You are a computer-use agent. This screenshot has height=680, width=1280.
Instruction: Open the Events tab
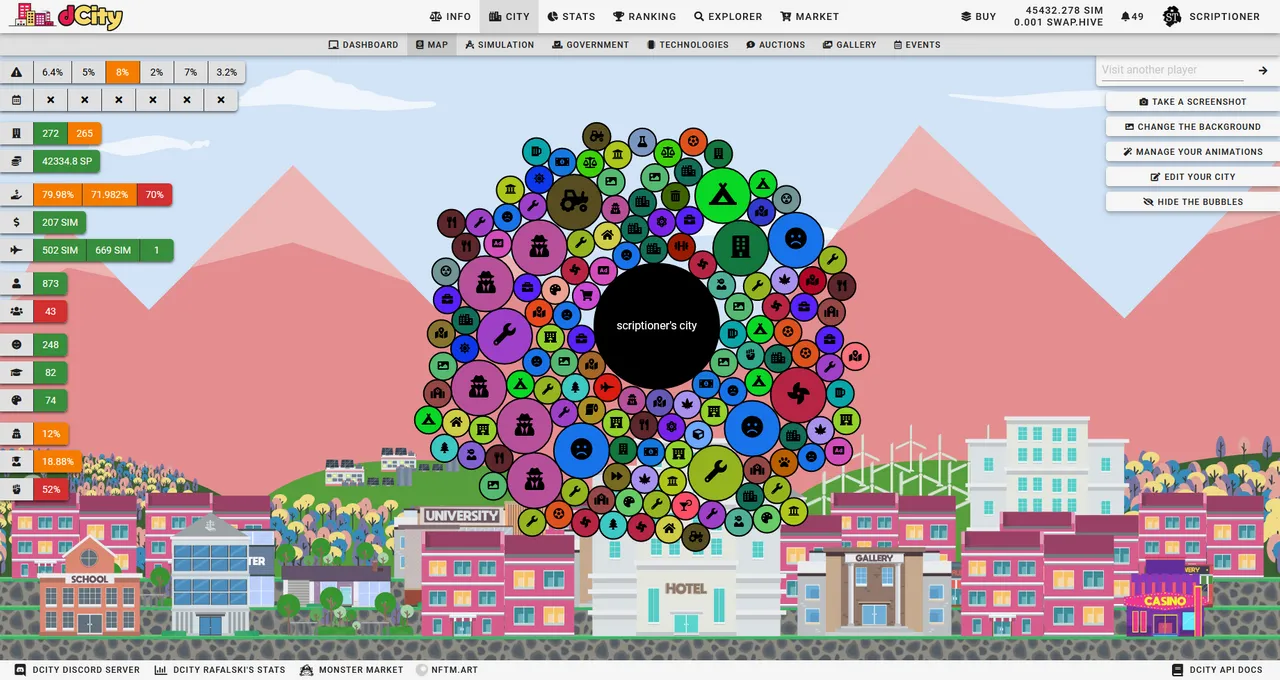click(x=917, y=45)
